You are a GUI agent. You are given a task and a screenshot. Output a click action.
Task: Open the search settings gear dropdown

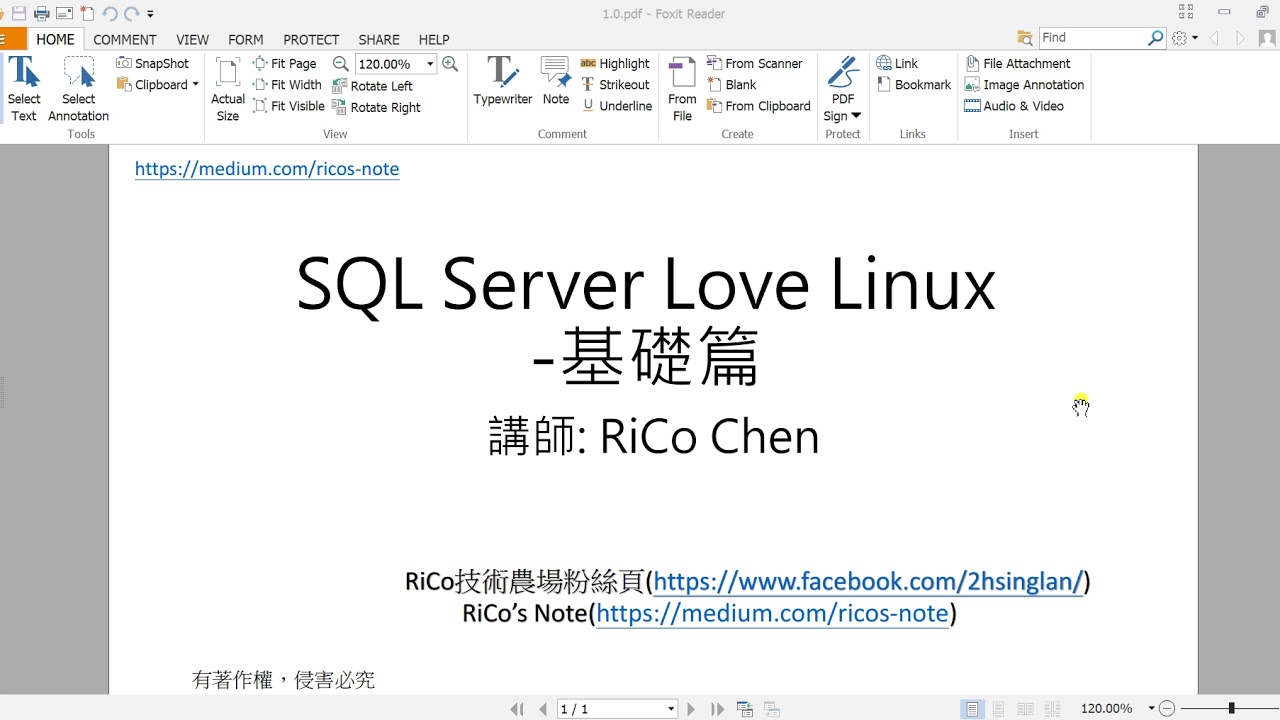pos(1185,38)
